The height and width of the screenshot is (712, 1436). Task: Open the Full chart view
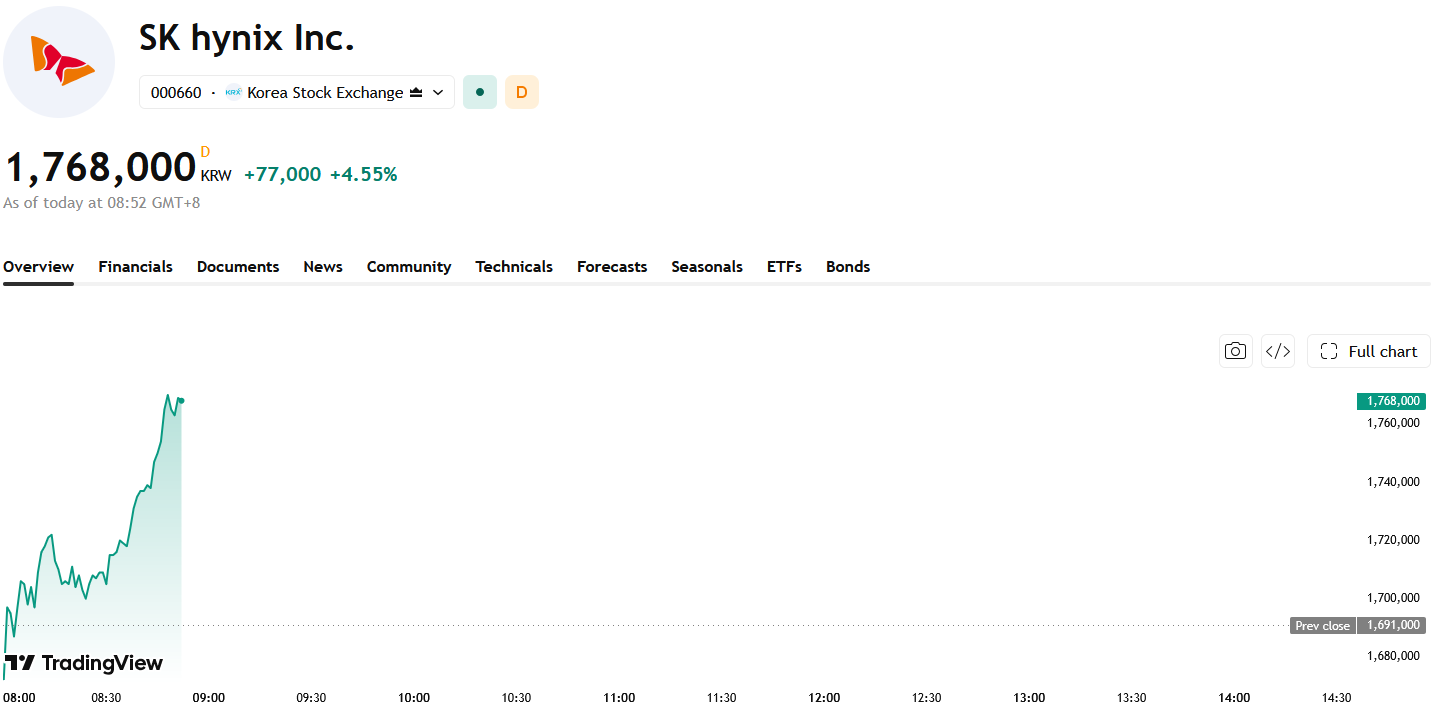click(1369, 351)
